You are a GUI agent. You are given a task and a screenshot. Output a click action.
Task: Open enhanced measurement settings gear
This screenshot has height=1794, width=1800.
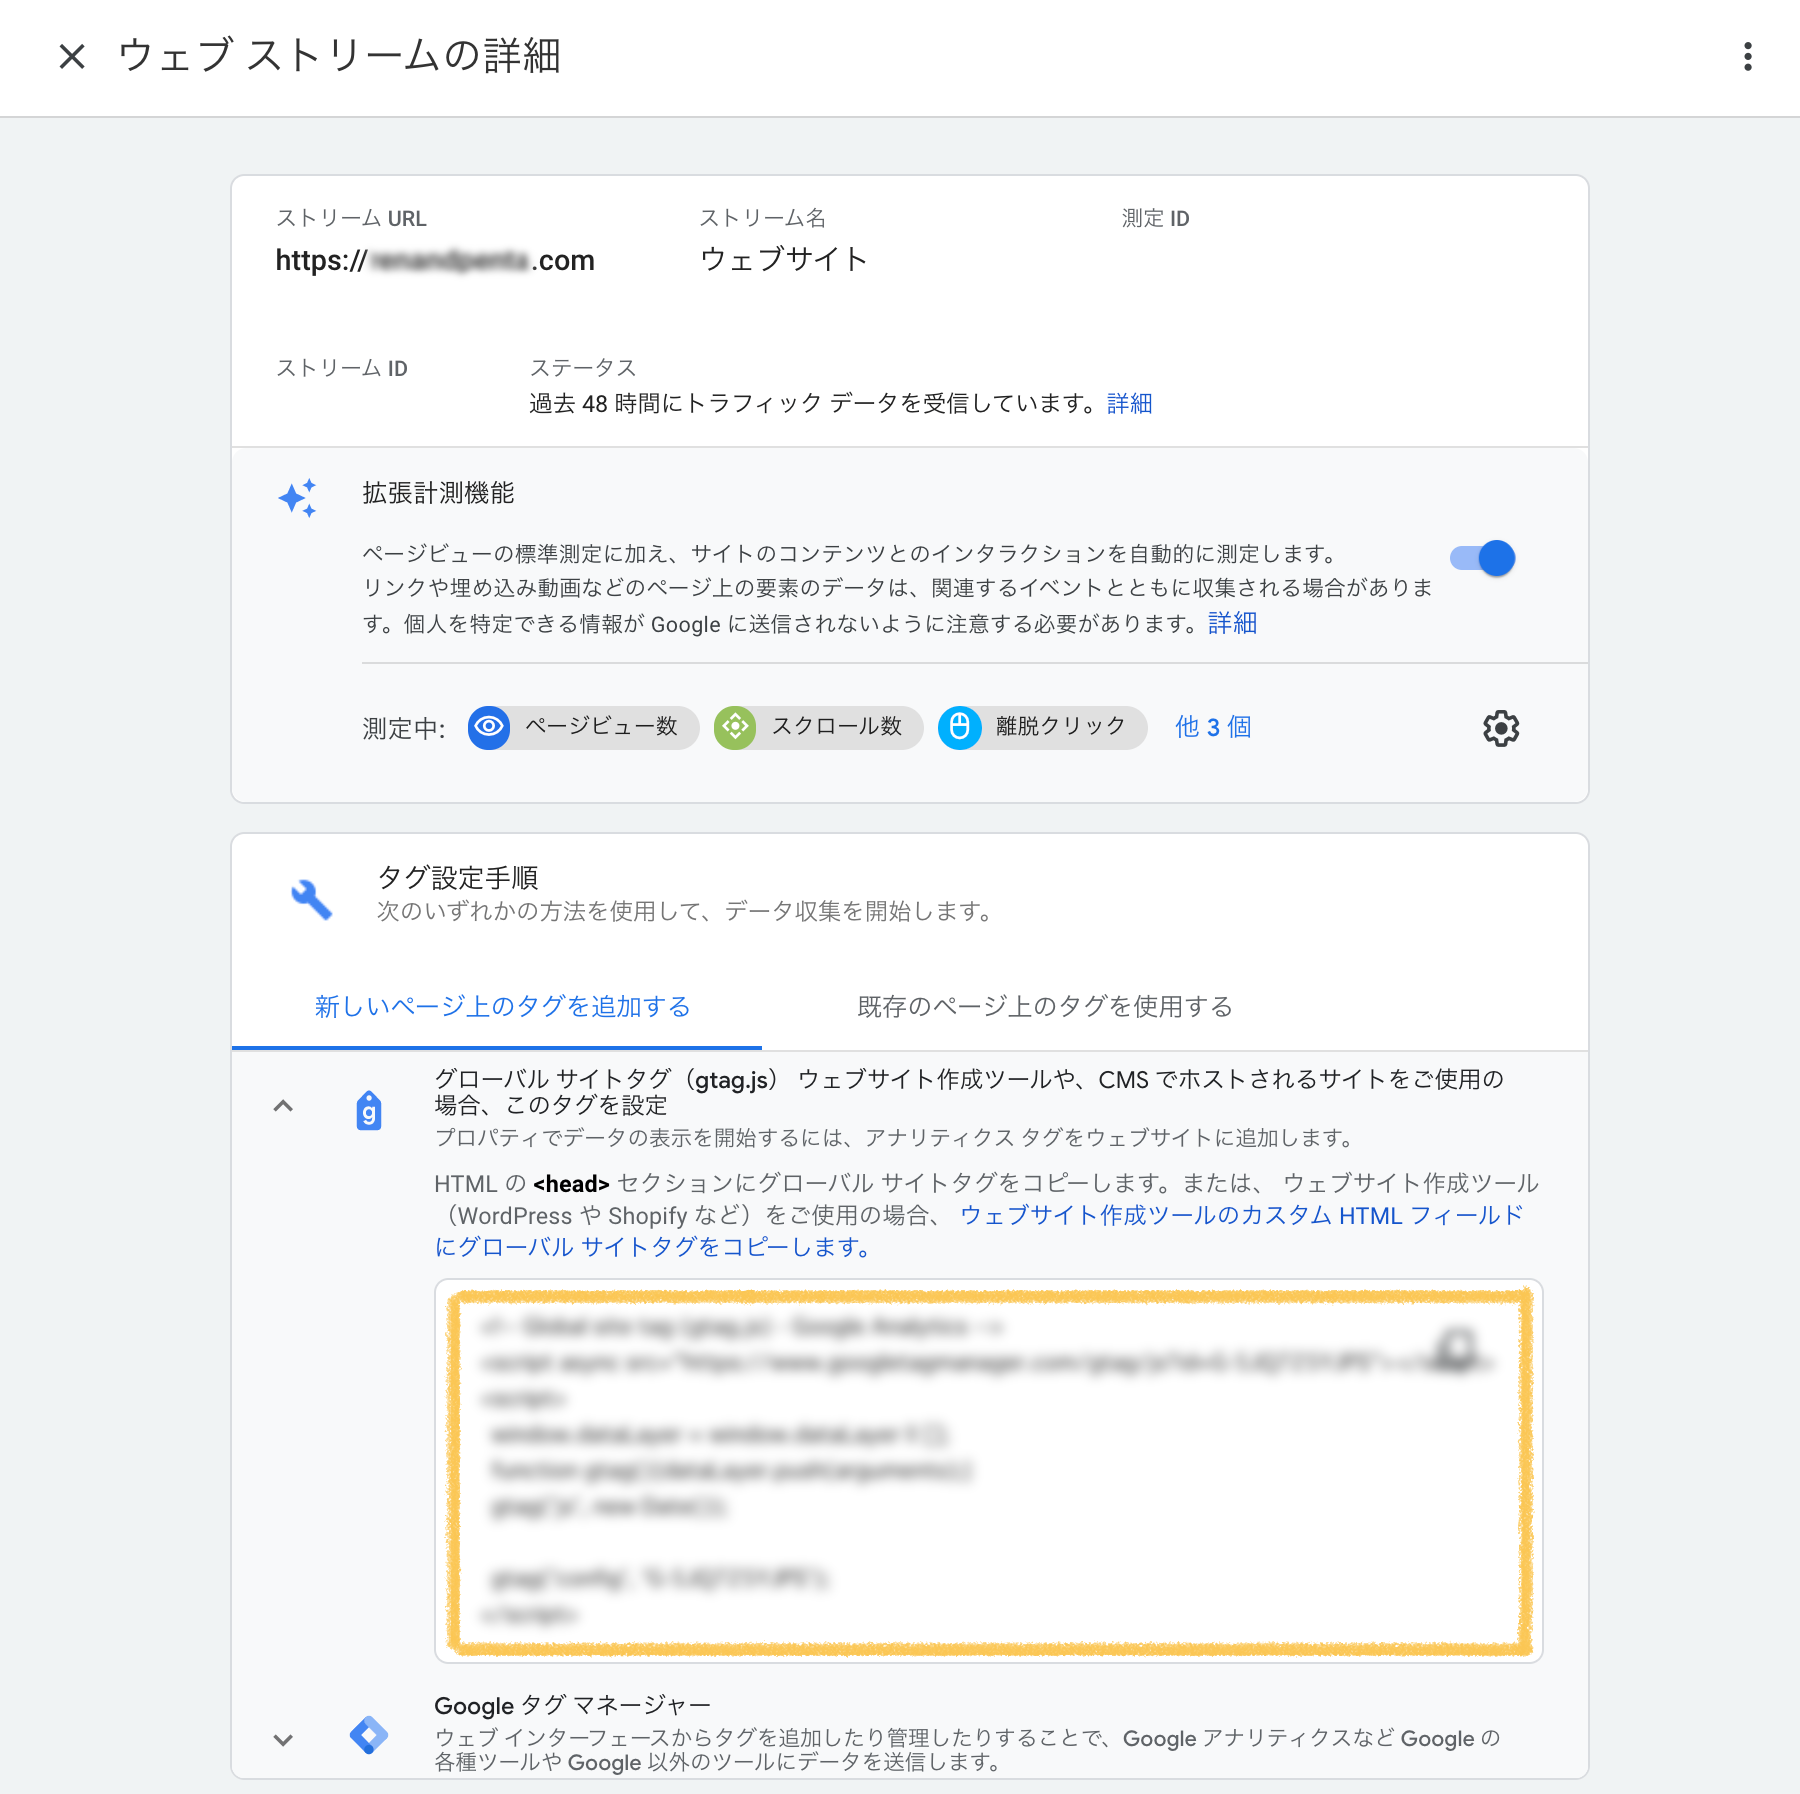(x=1500, y=728)
